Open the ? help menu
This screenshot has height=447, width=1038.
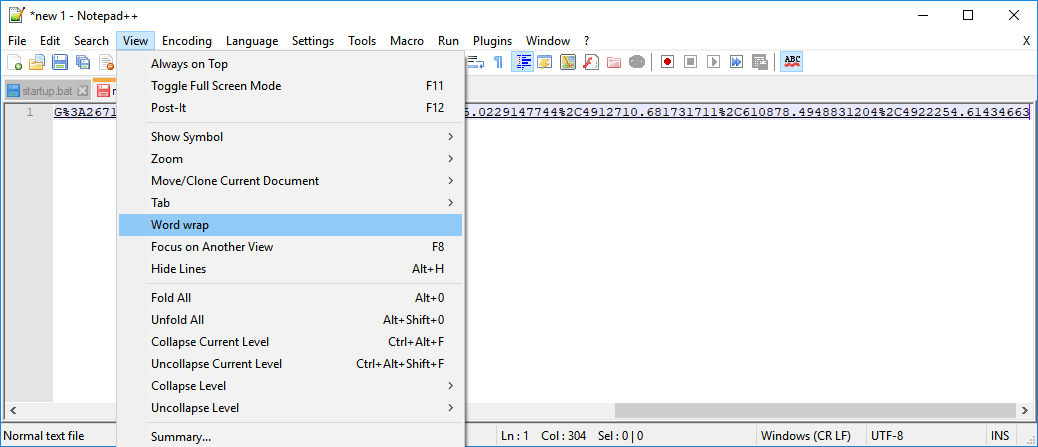[587, 41]
